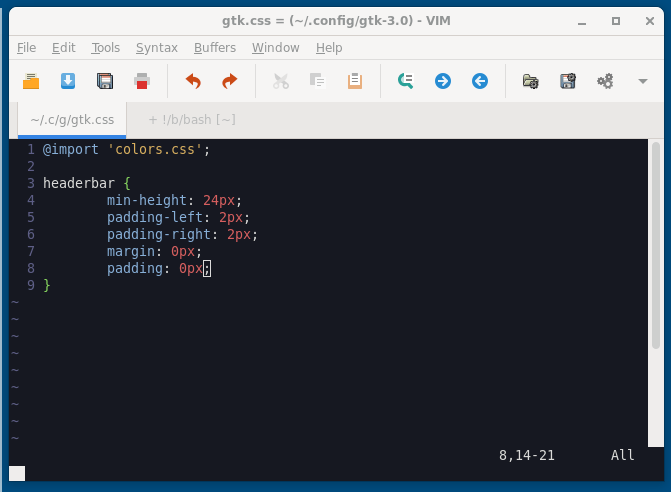The width and height of the screenshot is (671, 492).
Task: Open the File menu
Action: [x=27, y=47]
